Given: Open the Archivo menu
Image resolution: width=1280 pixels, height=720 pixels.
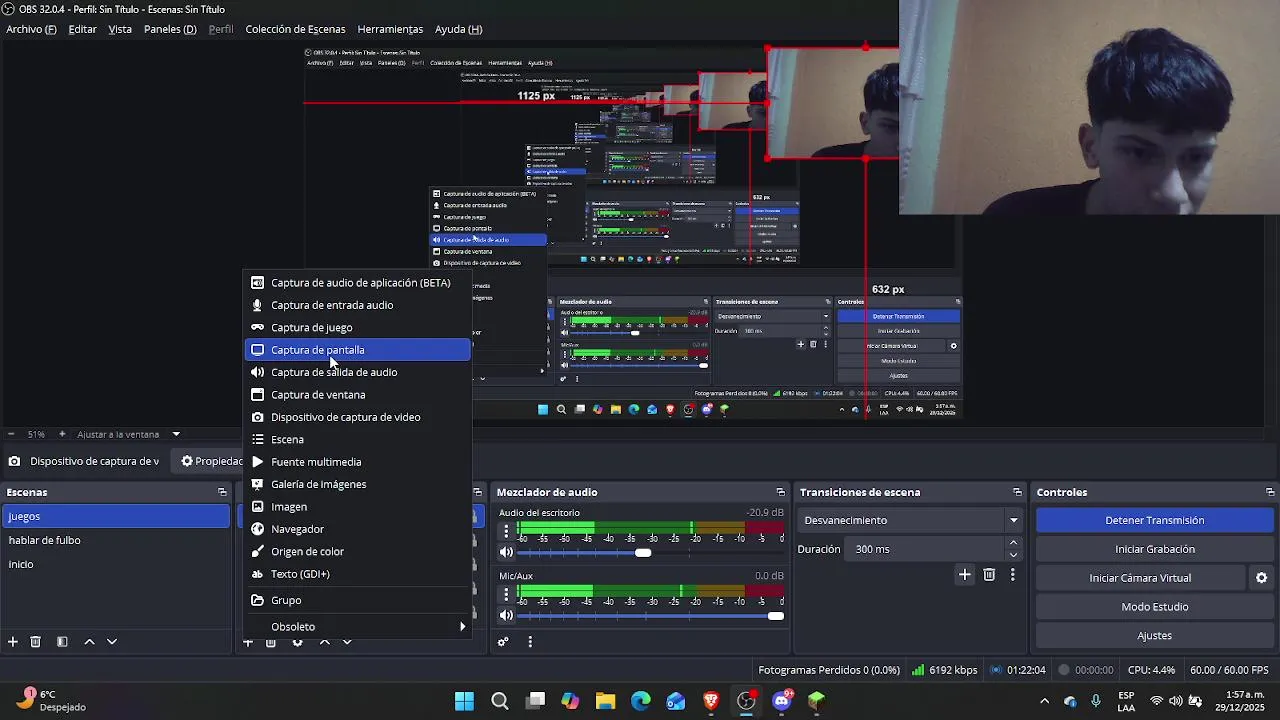Looking at the screenshot, I should [x=31, y=29].
